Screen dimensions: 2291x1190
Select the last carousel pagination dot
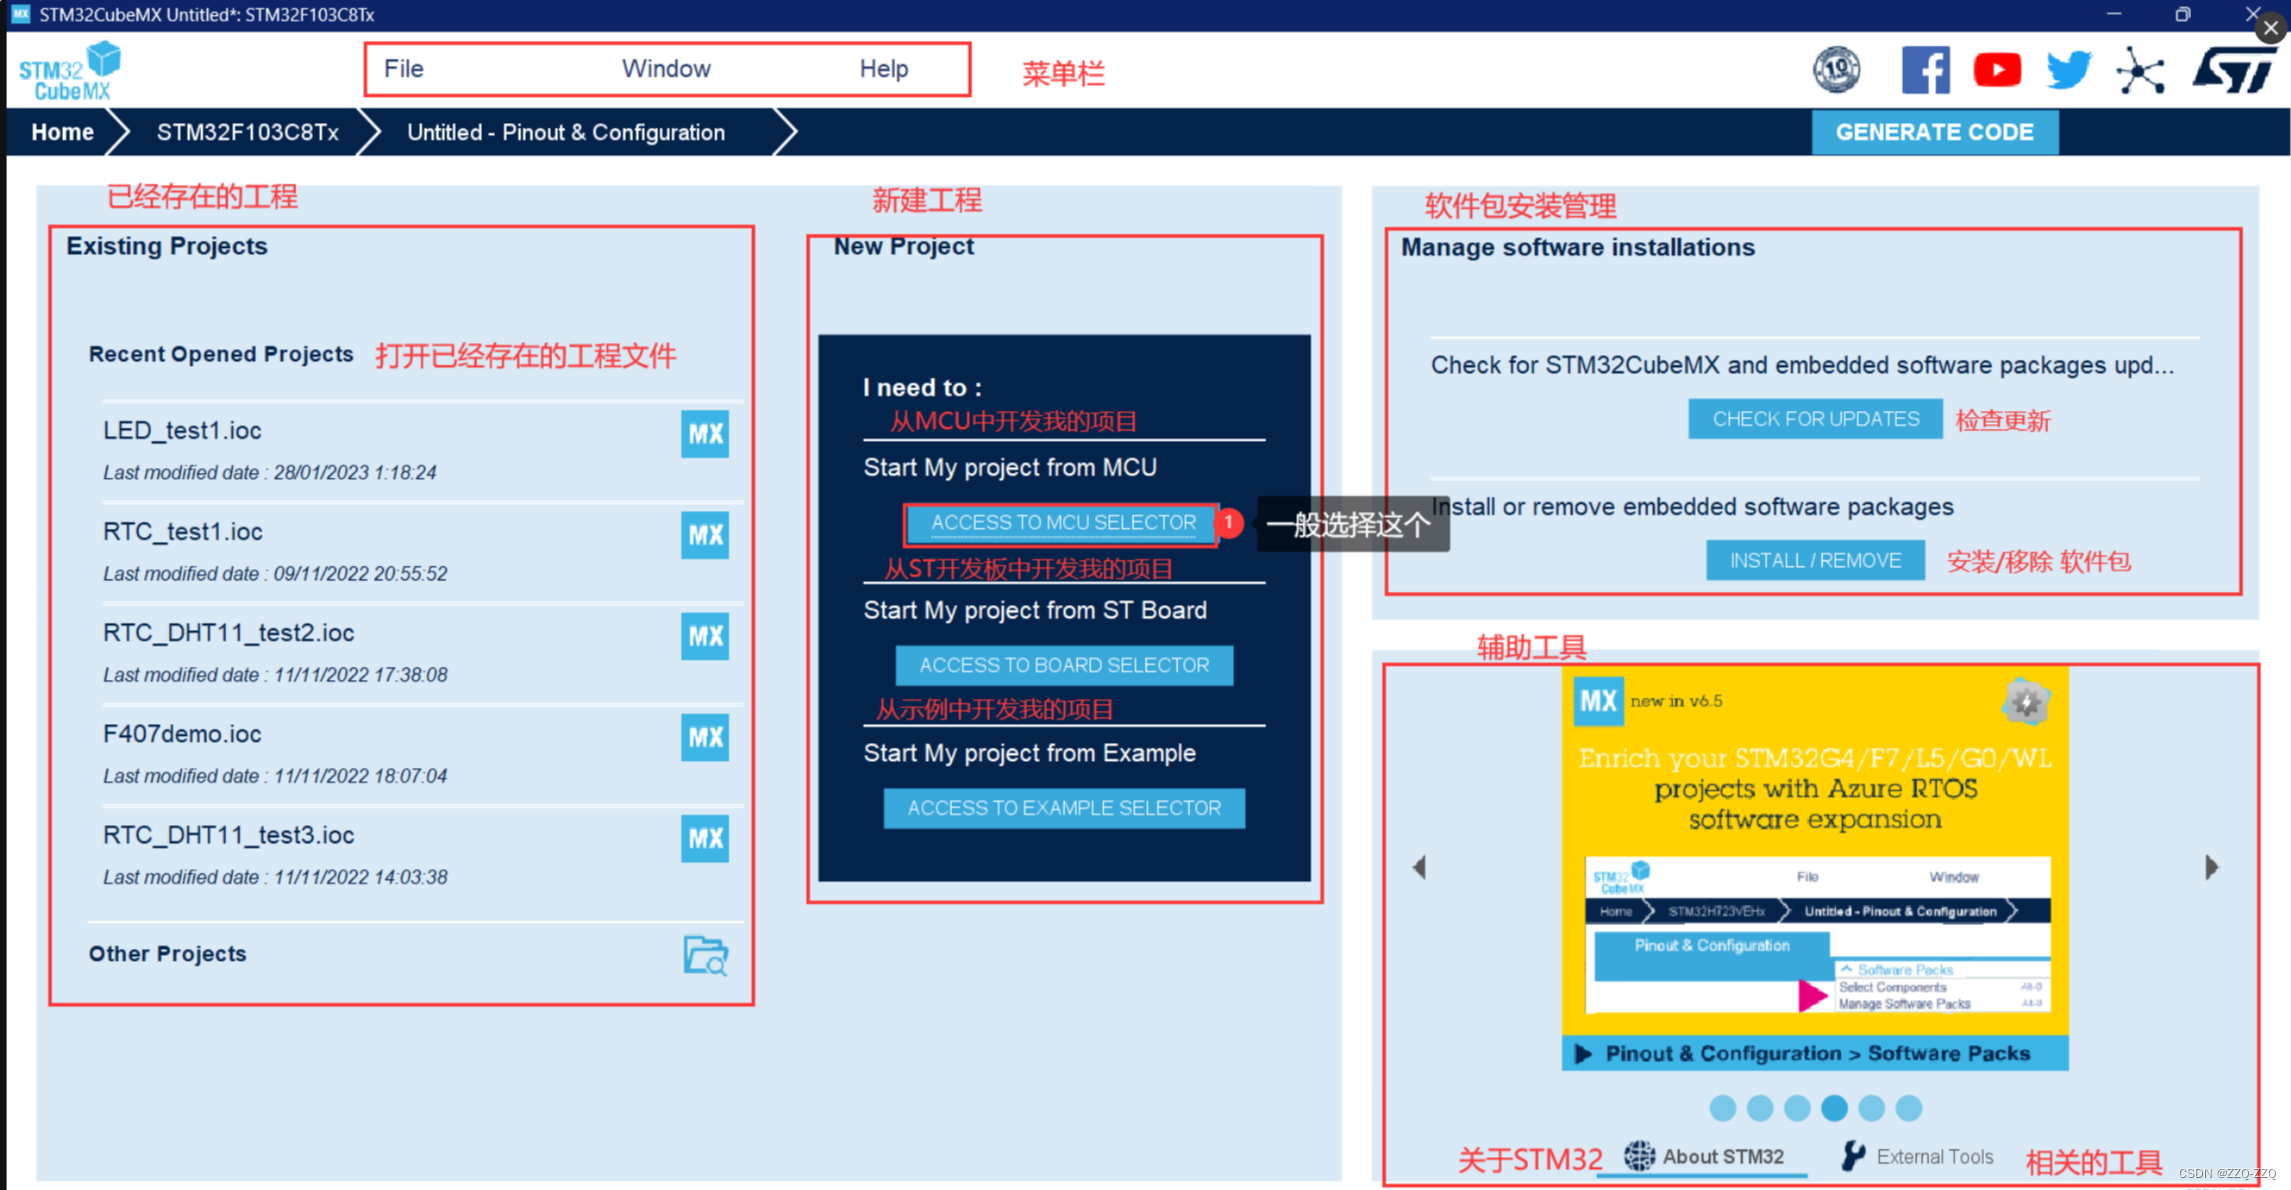coord(1909,1108)
